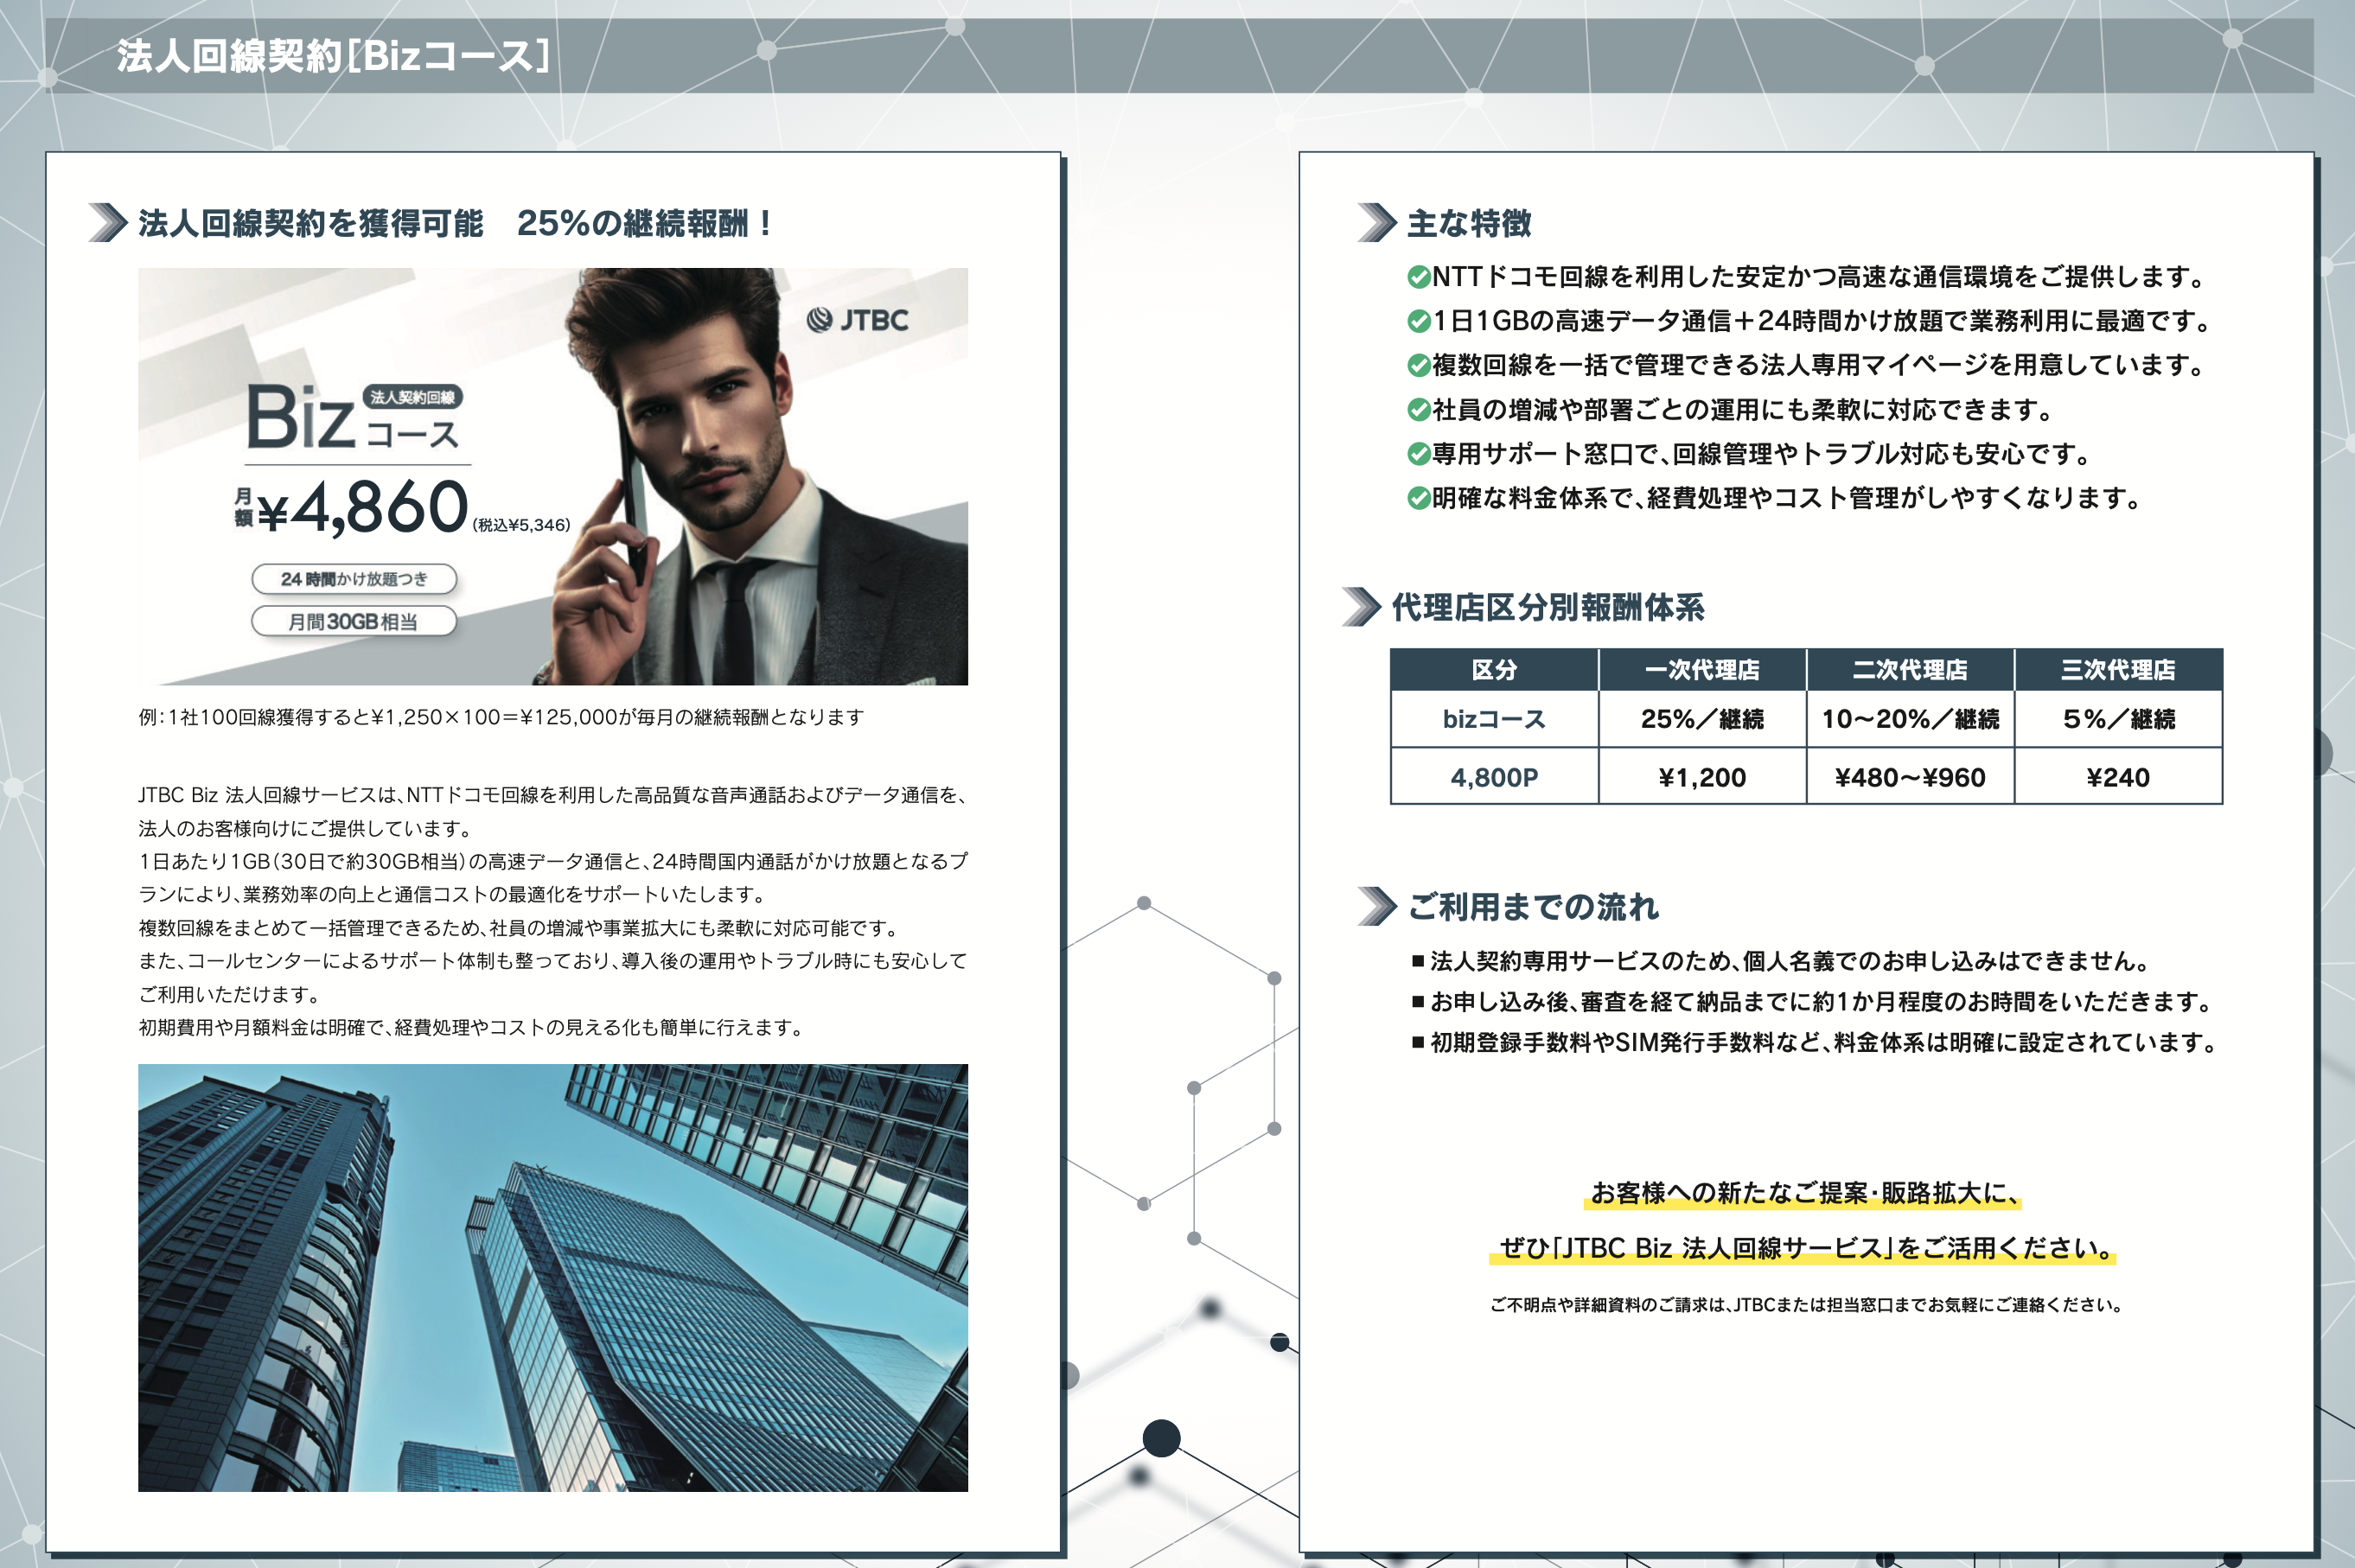Click the JTBC logo in the Biz banner
Image resolution: width=2355 pixels, height=1568 pixels.
point(857,320)
